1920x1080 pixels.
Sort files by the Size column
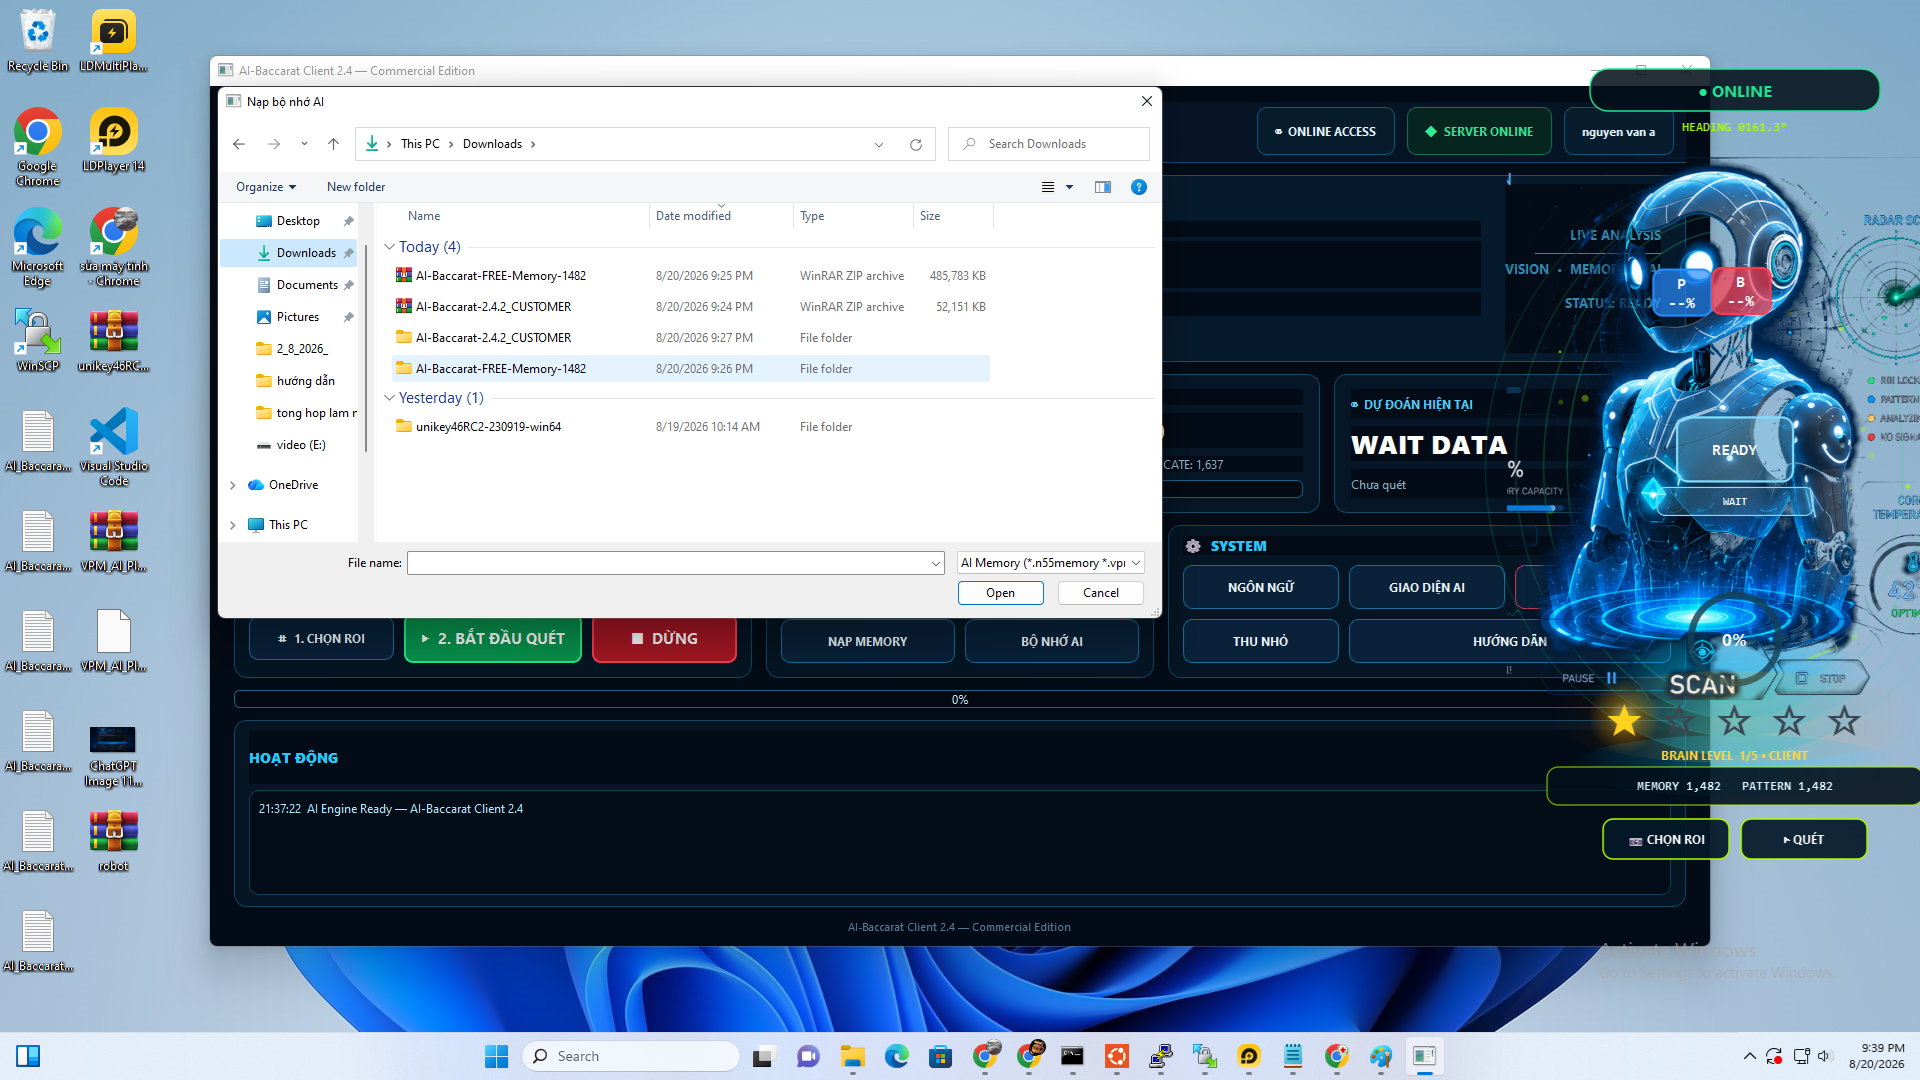pos(953,216)
